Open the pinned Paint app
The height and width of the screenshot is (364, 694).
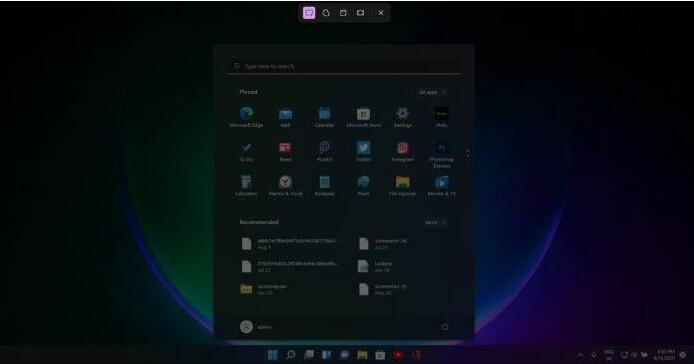363,186
